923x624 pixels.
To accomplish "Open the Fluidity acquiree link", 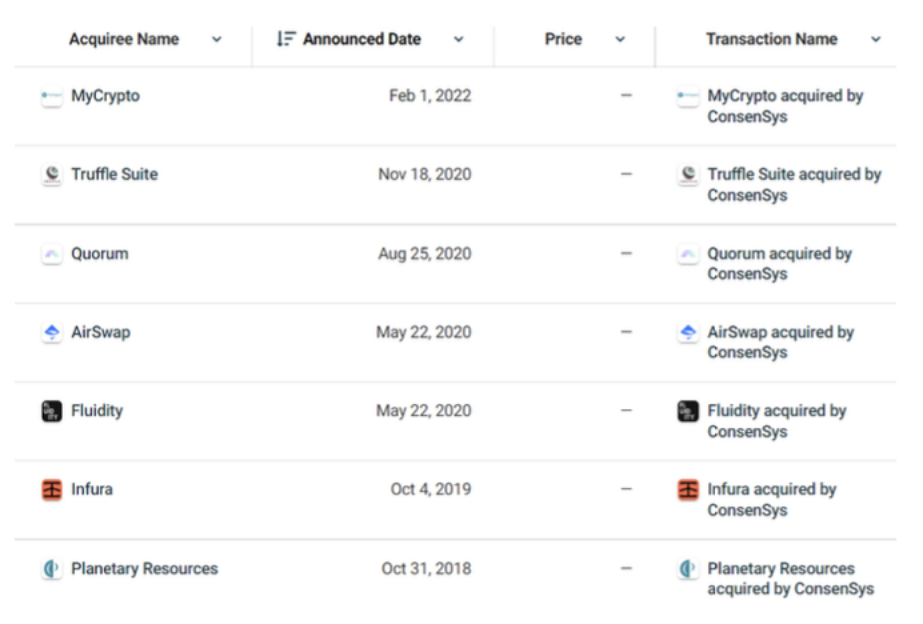I will point(97,411).
